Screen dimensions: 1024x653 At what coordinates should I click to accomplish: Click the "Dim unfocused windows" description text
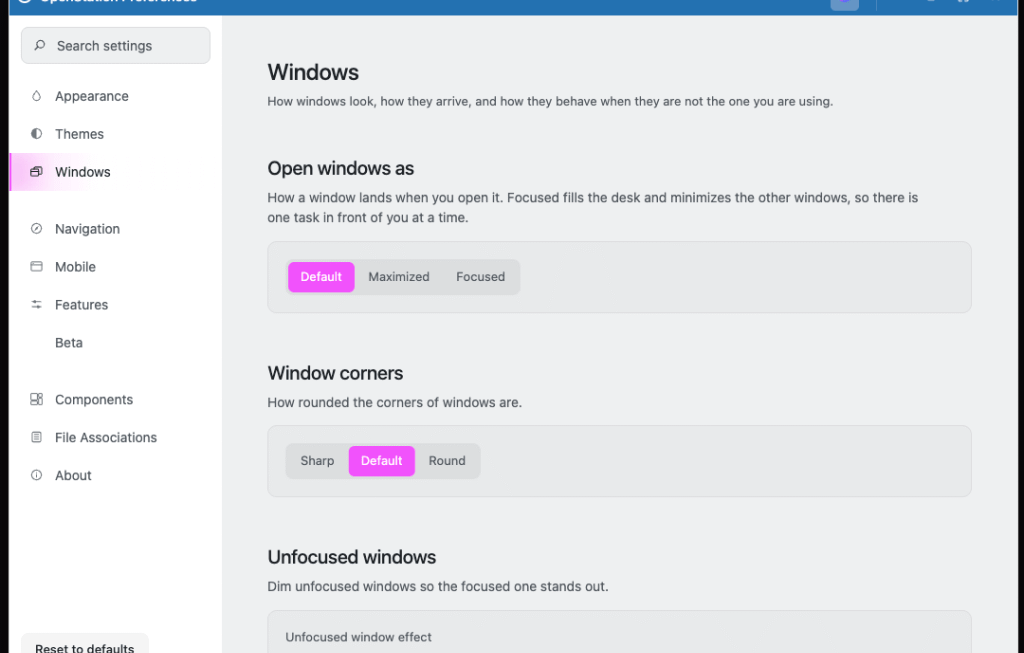tap(438, 586)
